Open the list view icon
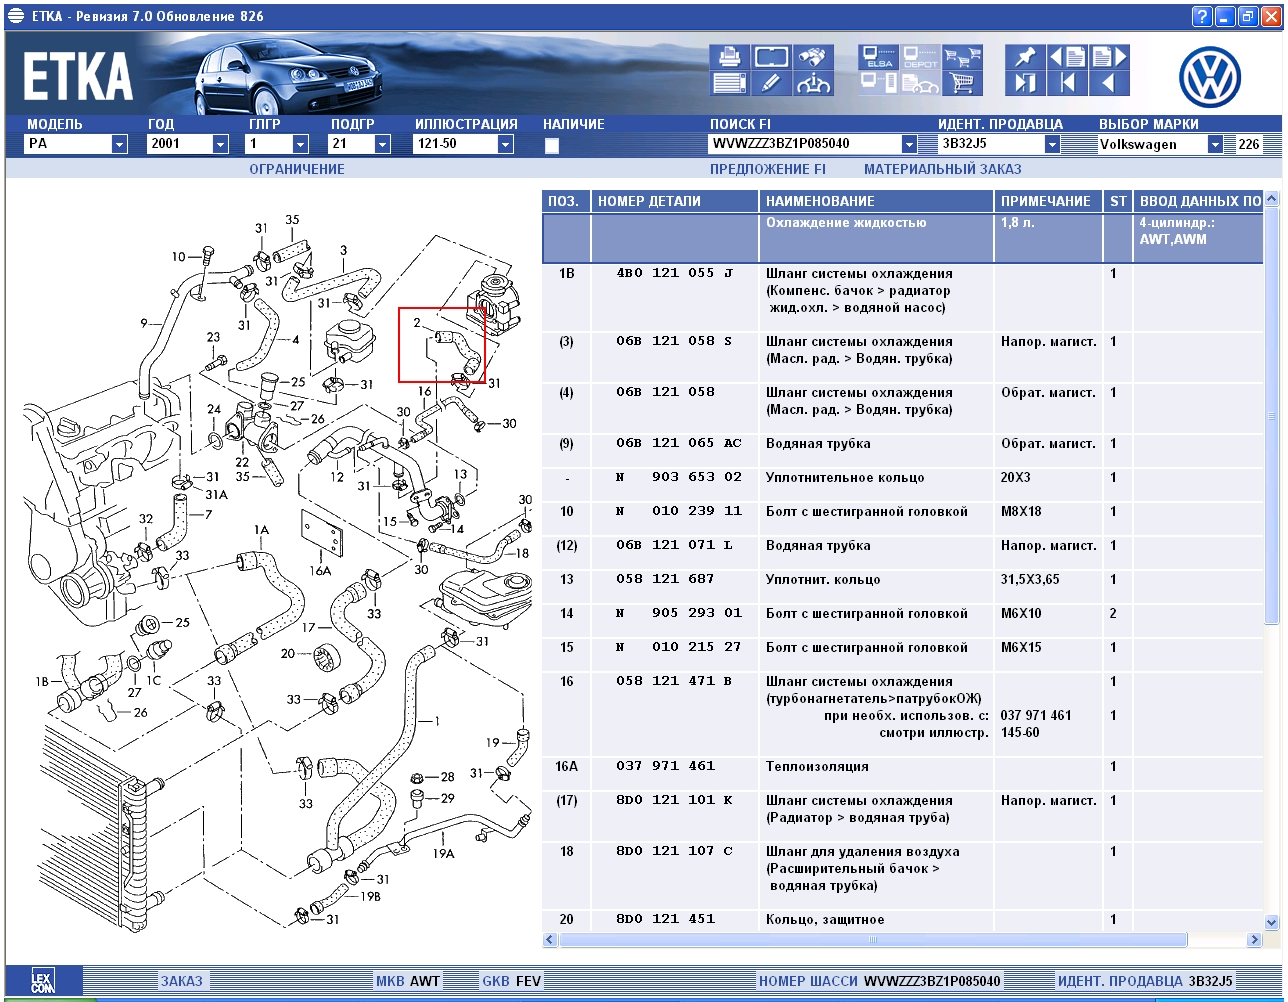Screen dimensions: 1288x1002 (x=729, y=84)
